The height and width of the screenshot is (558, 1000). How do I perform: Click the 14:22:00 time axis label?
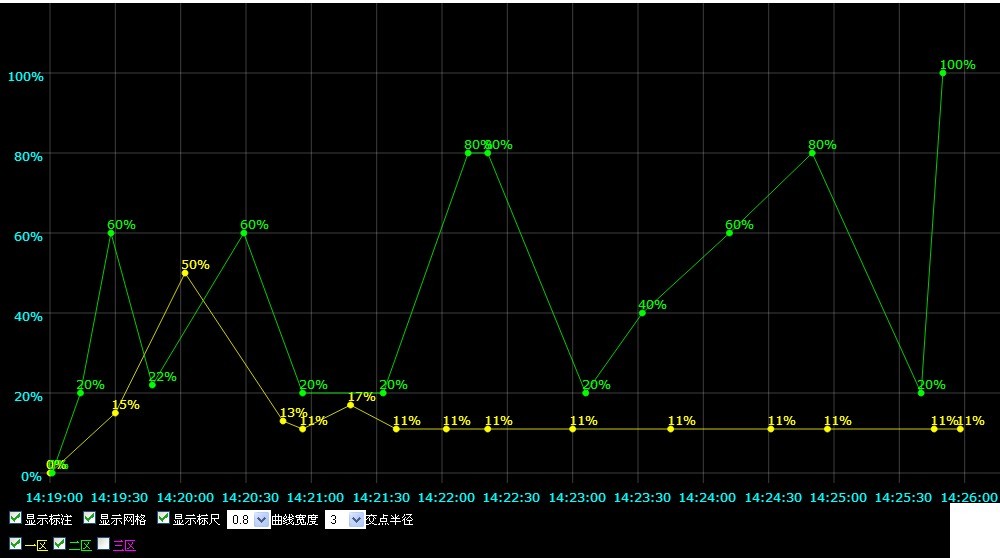[446, 497]
